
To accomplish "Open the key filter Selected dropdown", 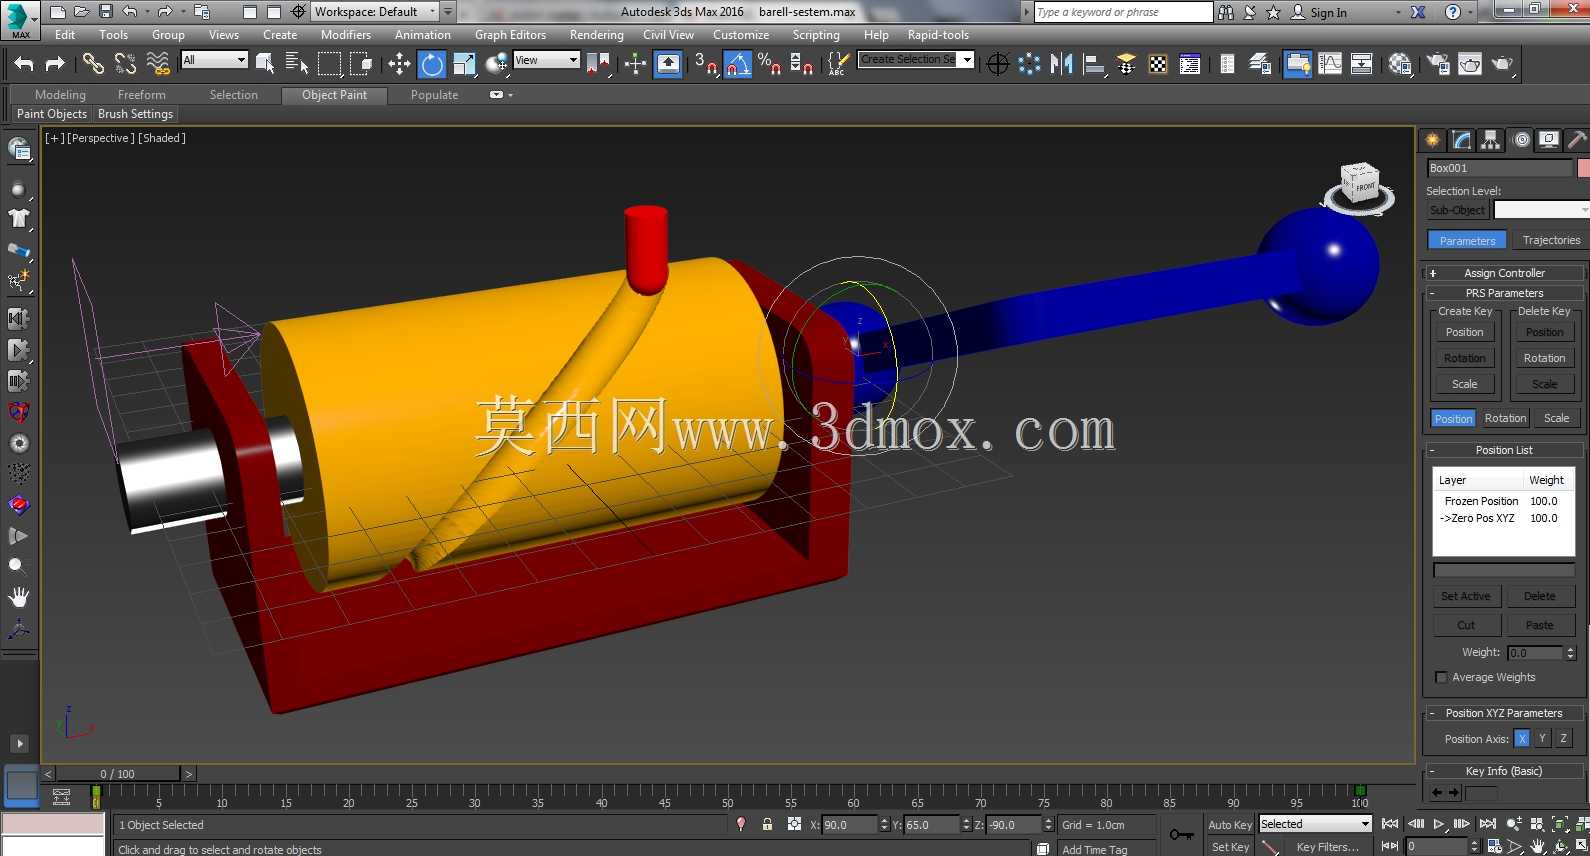I will [1315, 824].
